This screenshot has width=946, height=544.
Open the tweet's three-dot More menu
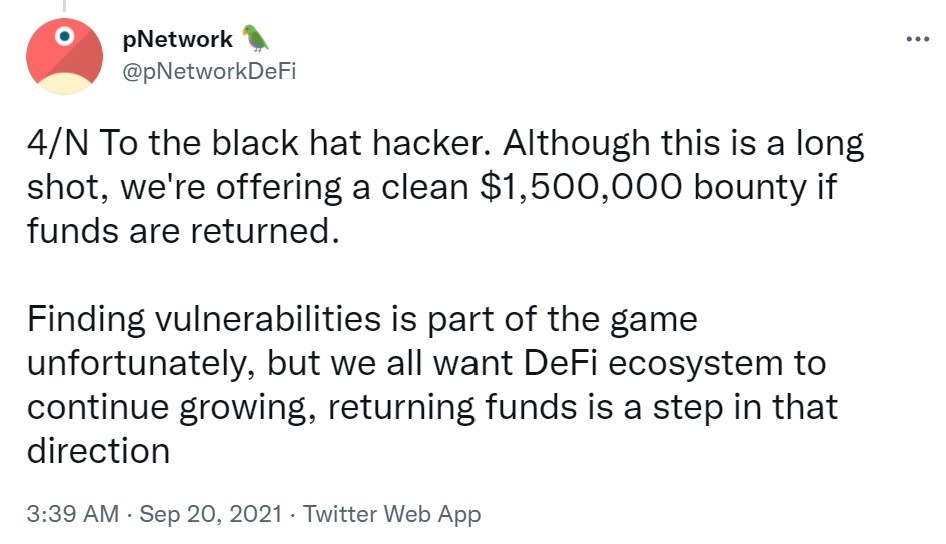pyautogui.click(x=917, y=39)
